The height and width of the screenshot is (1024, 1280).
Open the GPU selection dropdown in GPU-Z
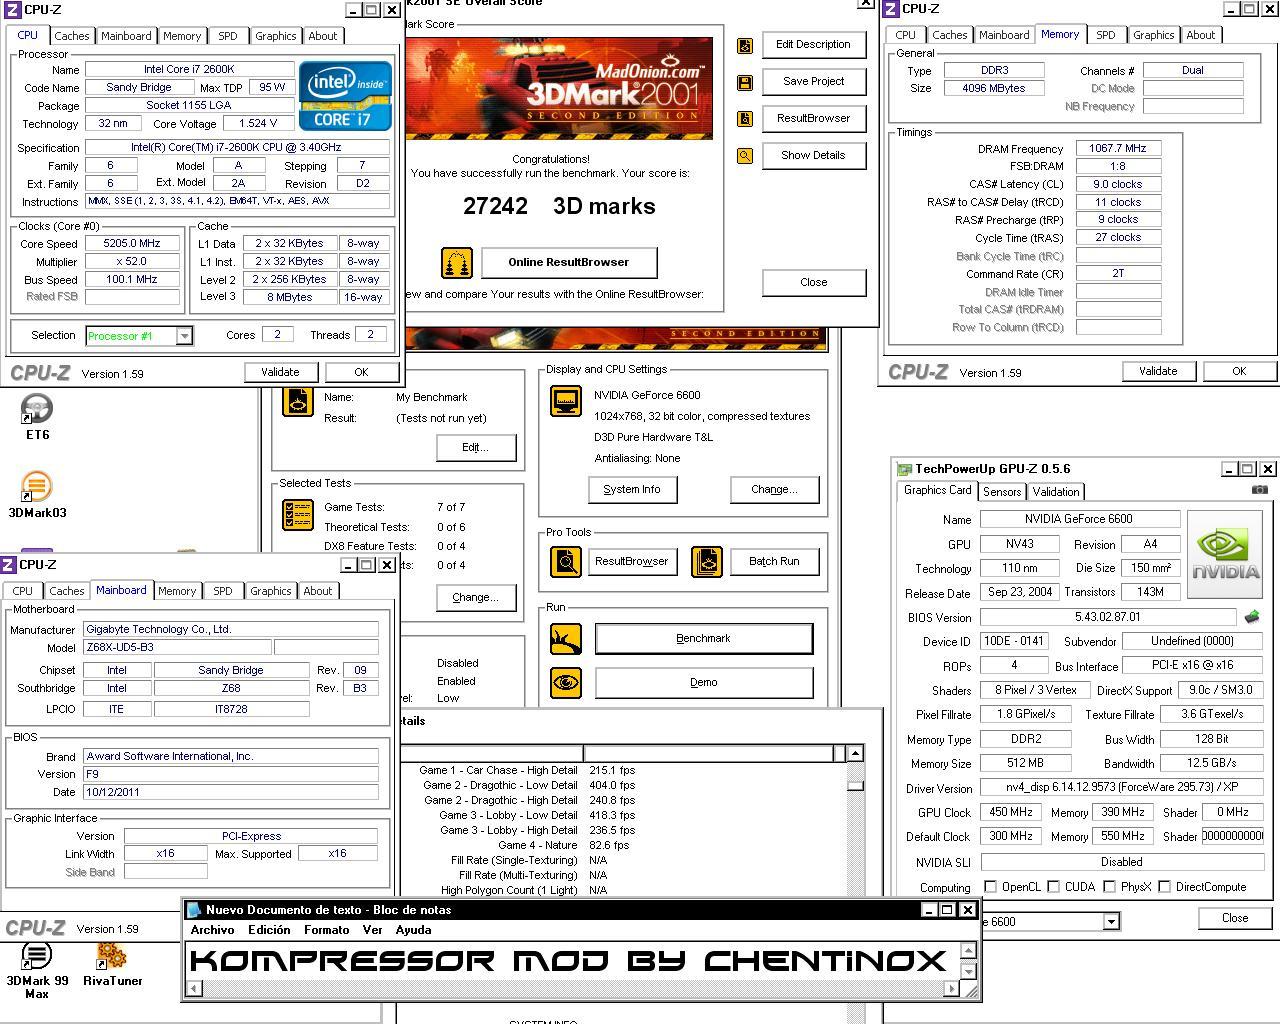[x=1111, y=921]
